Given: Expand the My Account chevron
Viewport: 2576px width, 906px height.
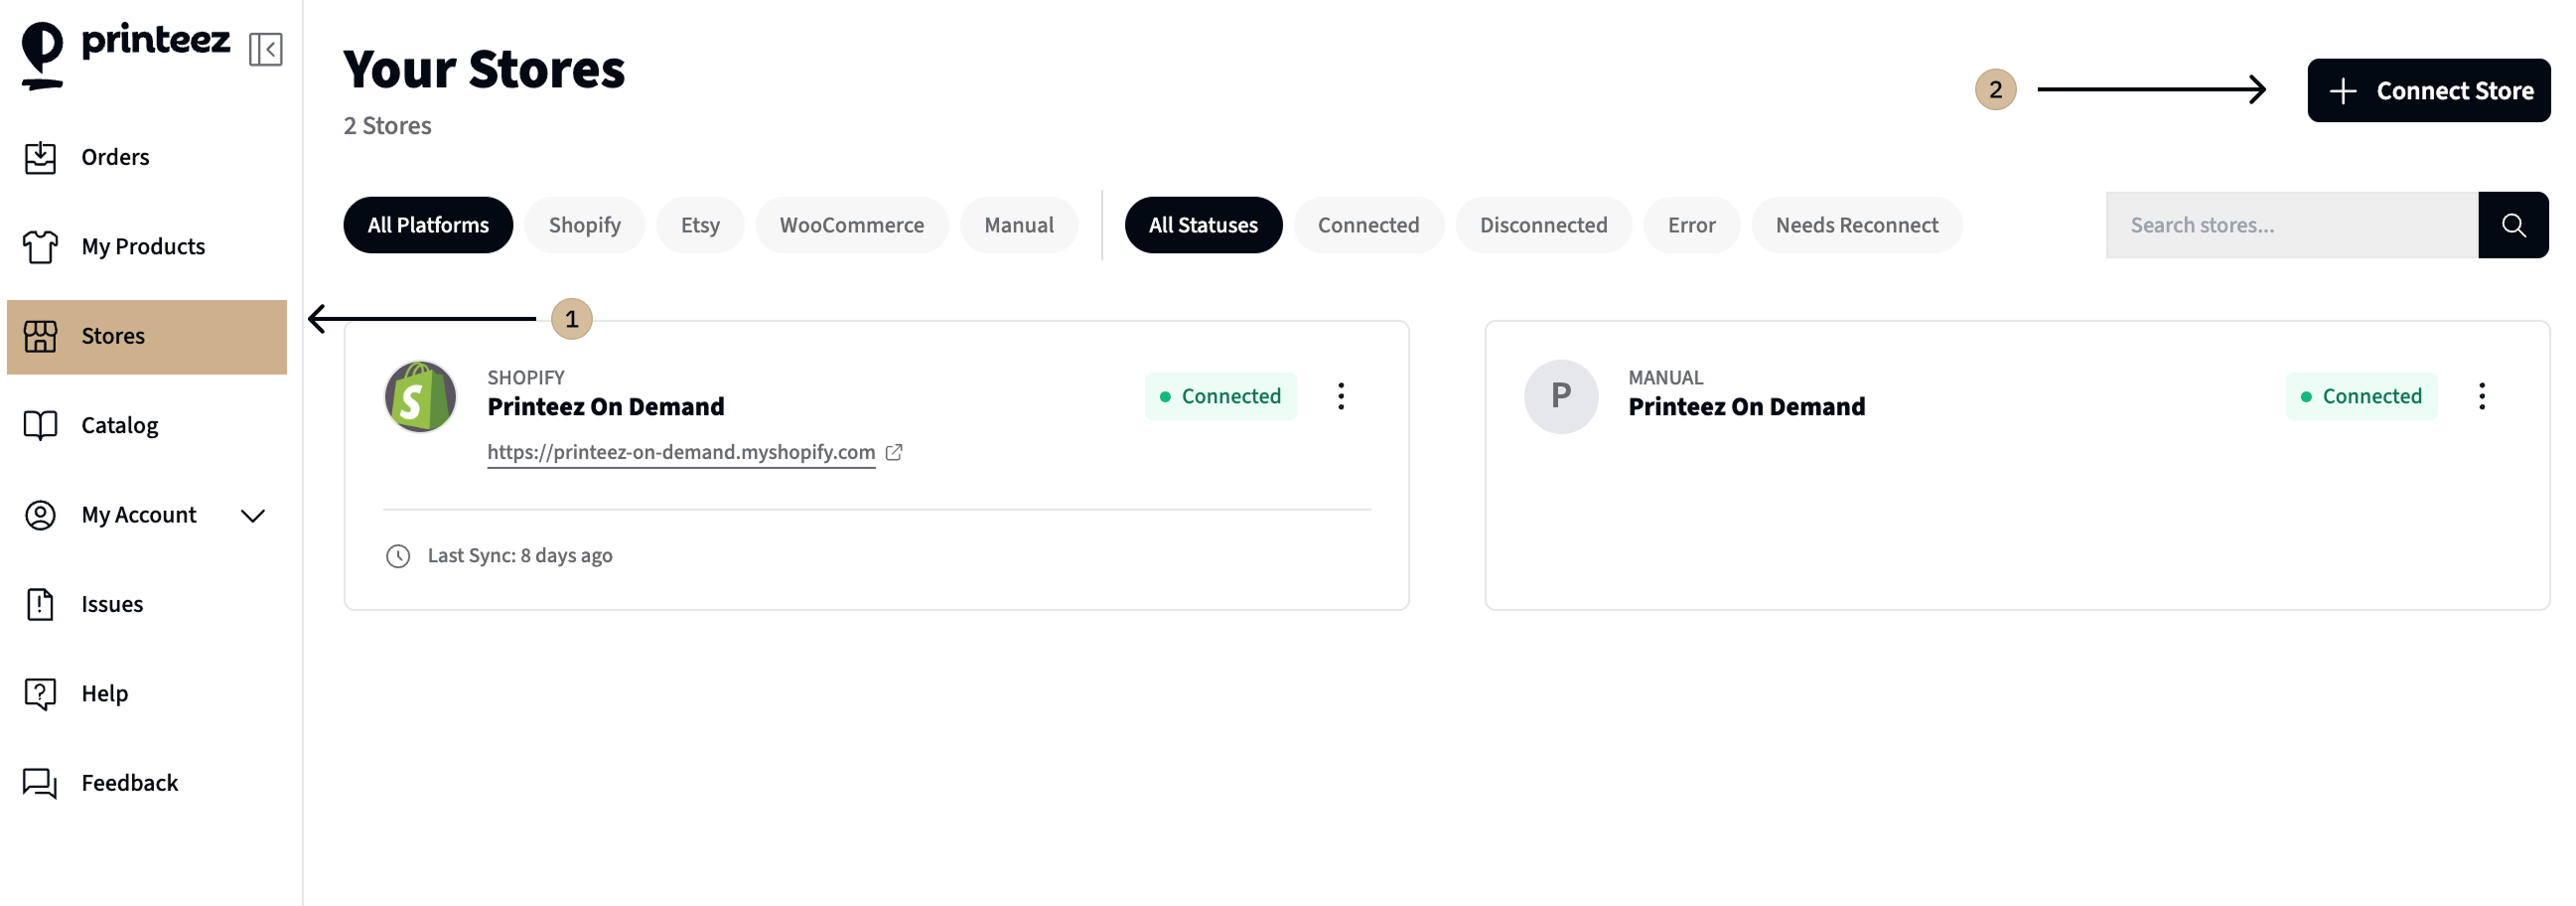Looking at the screenshot, I should [x=253, y=516].
